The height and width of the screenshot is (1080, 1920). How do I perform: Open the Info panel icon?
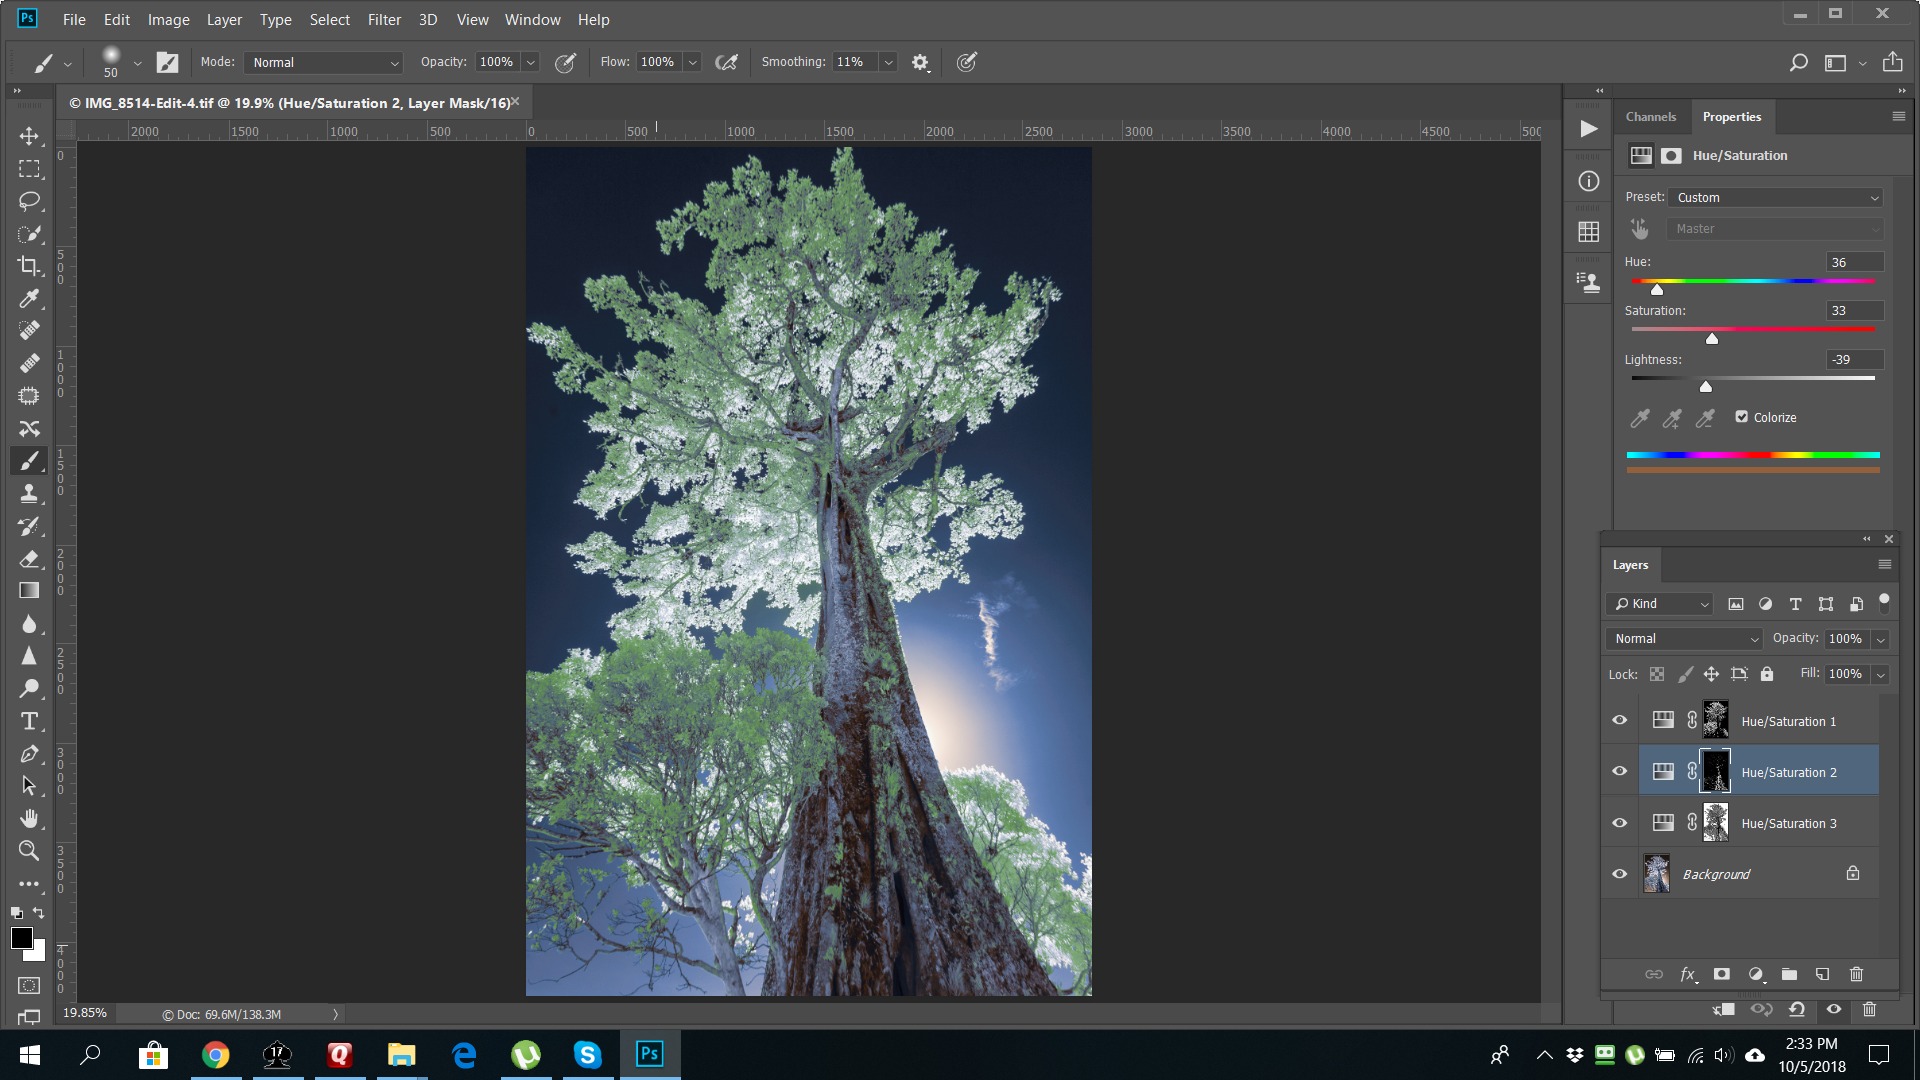[x=1588, y=181]
